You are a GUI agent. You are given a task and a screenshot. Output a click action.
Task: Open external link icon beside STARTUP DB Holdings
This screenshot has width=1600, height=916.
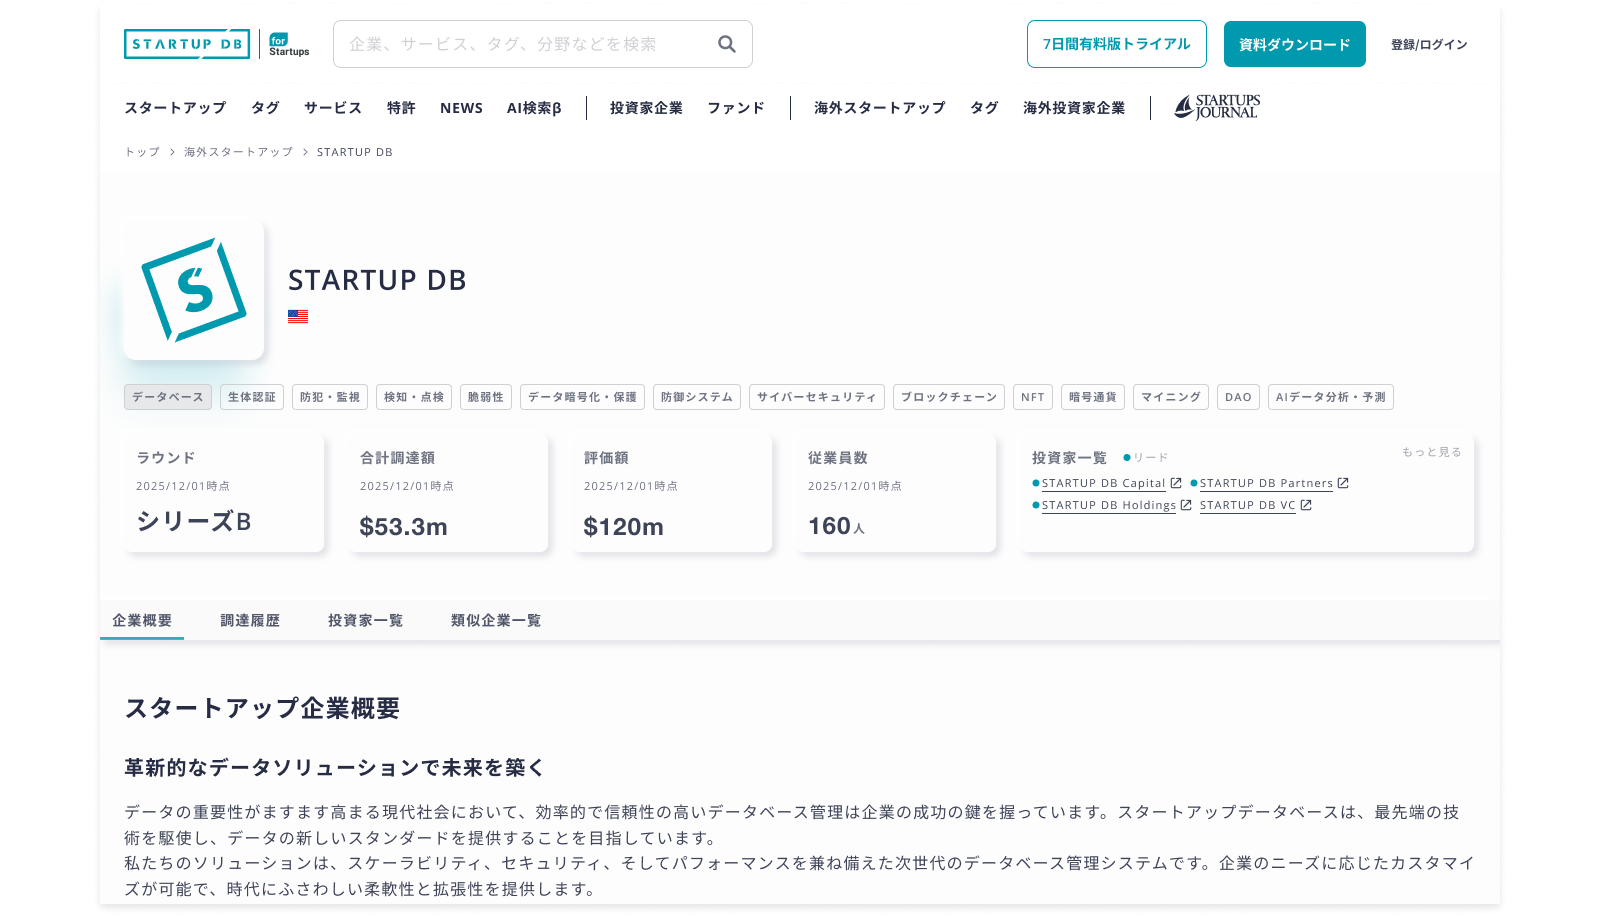[1186, 505]
